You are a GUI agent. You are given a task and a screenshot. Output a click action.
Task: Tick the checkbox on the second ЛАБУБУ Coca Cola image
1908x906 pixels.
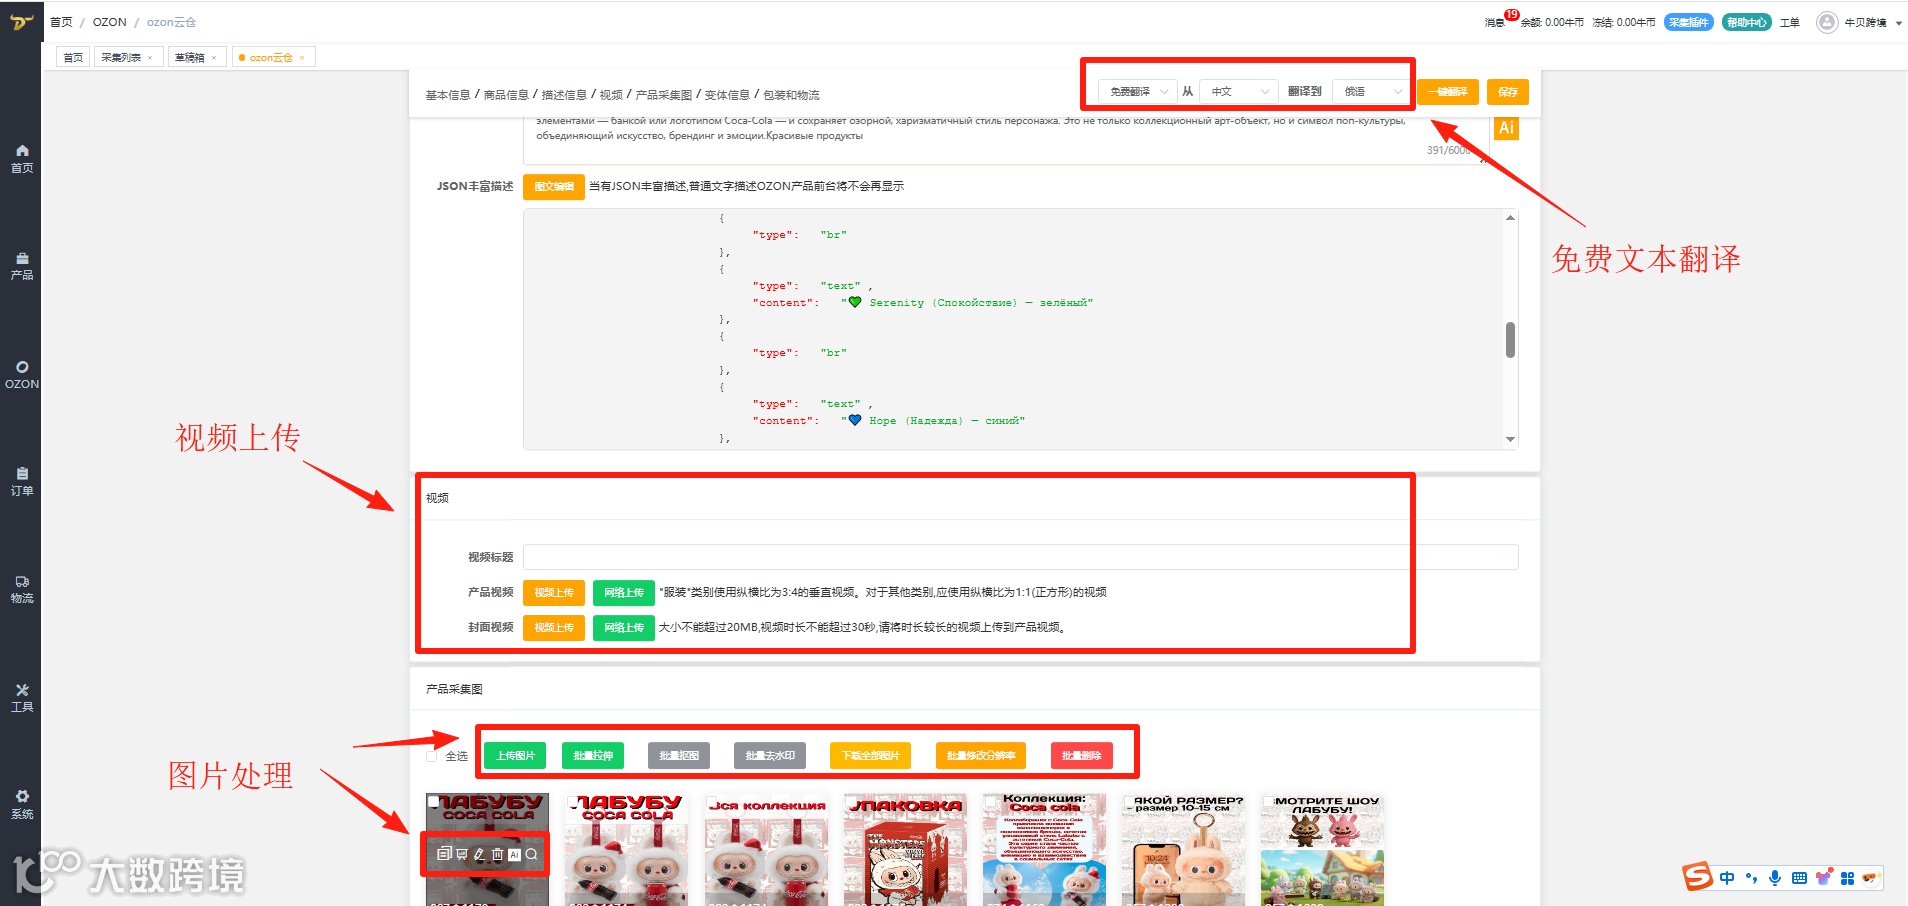(x=572, y=801)
